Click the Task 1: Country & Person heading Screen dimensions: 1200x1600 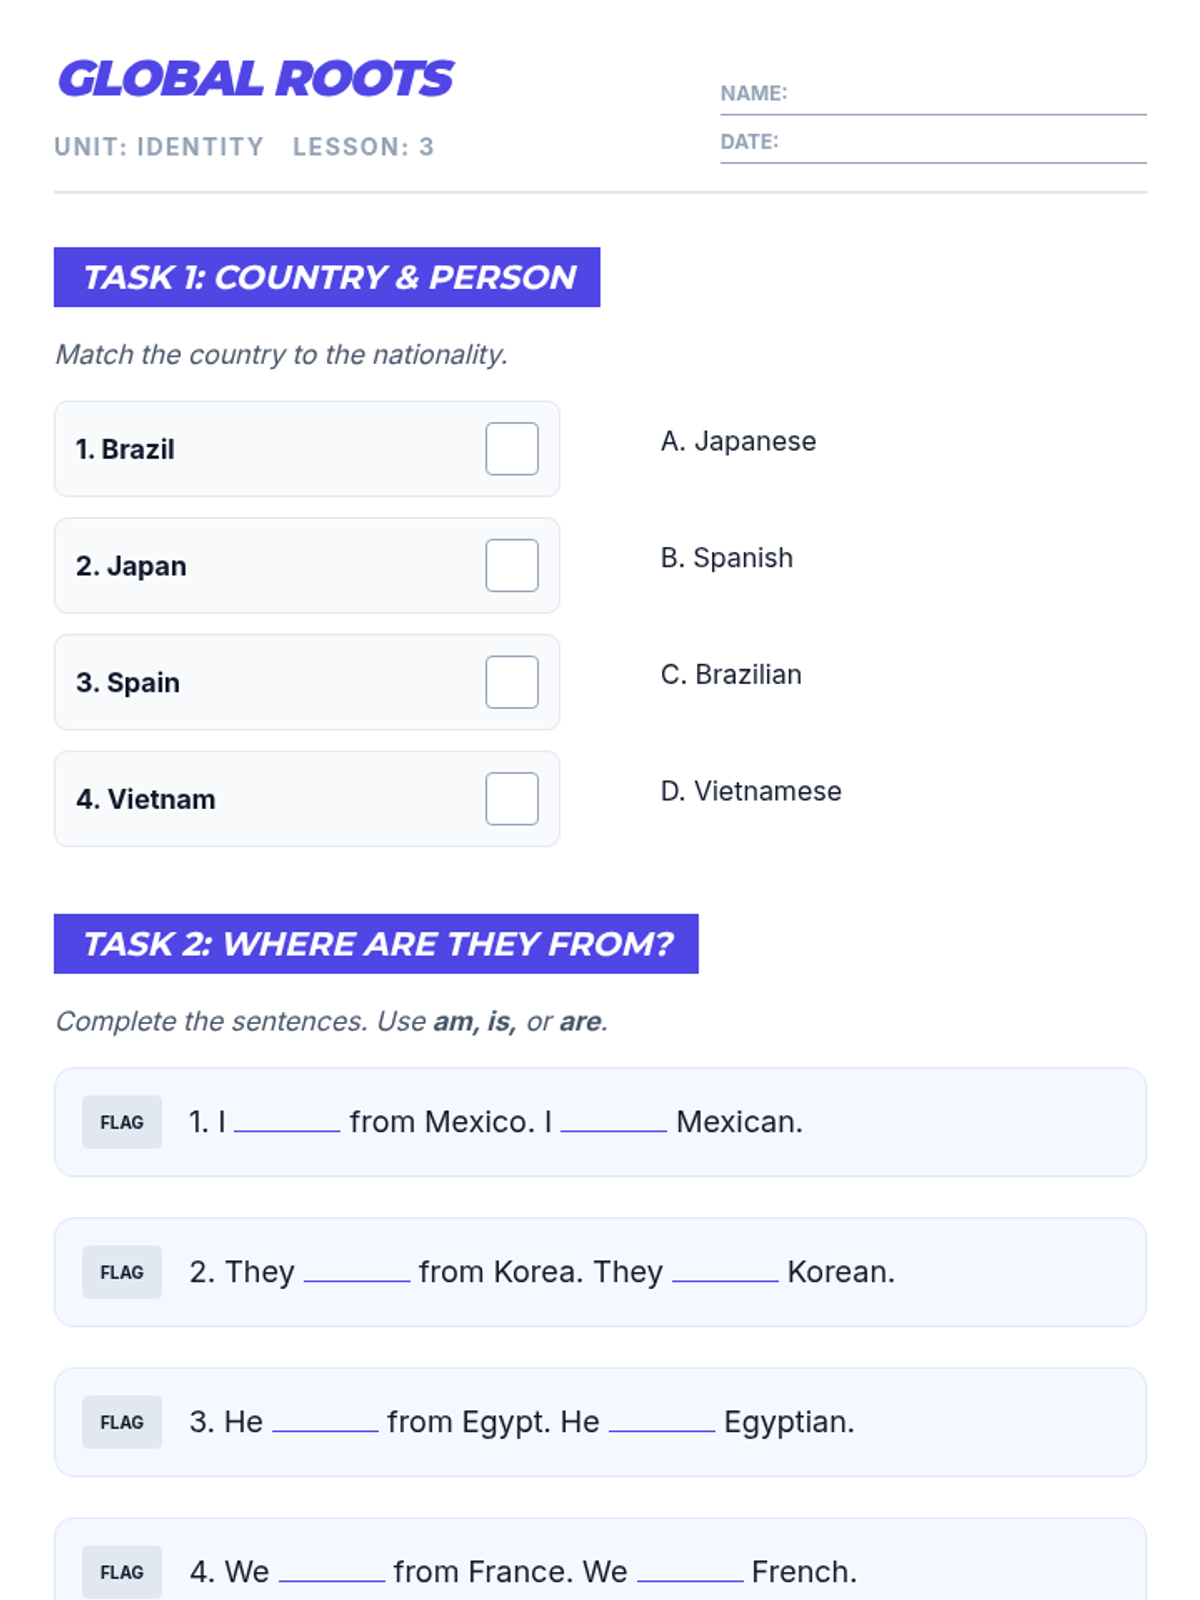coord(327,277)
